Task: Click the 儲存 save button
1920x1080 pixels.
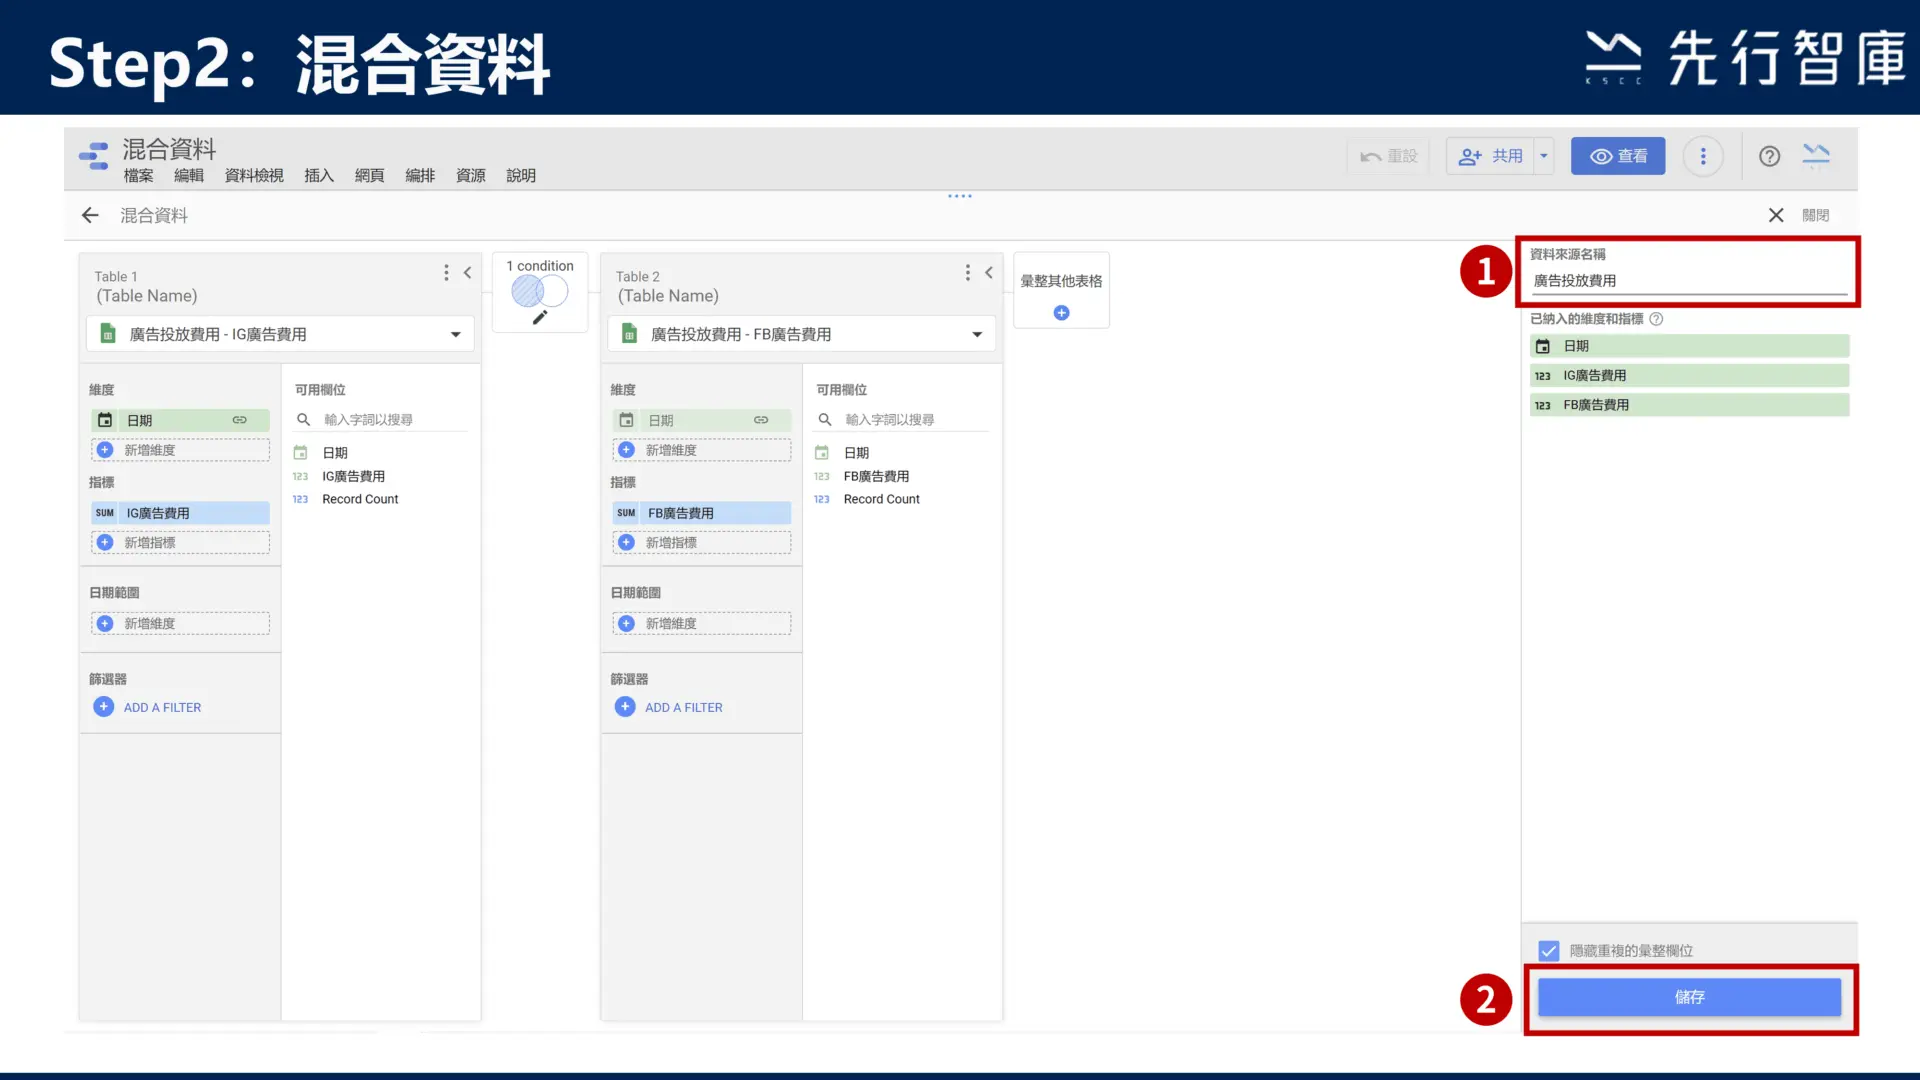Action: [x=1689, y=997]
